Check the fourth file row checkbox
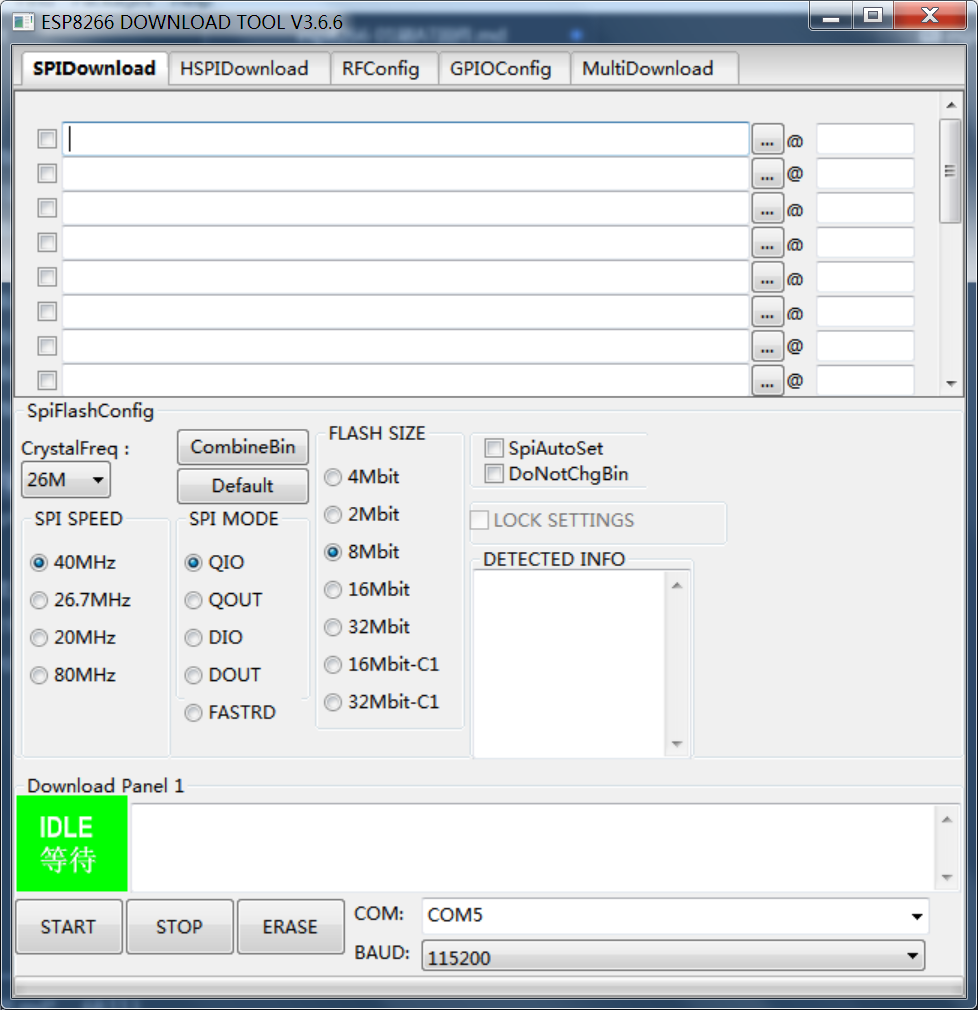 click(x=47, y=243)
